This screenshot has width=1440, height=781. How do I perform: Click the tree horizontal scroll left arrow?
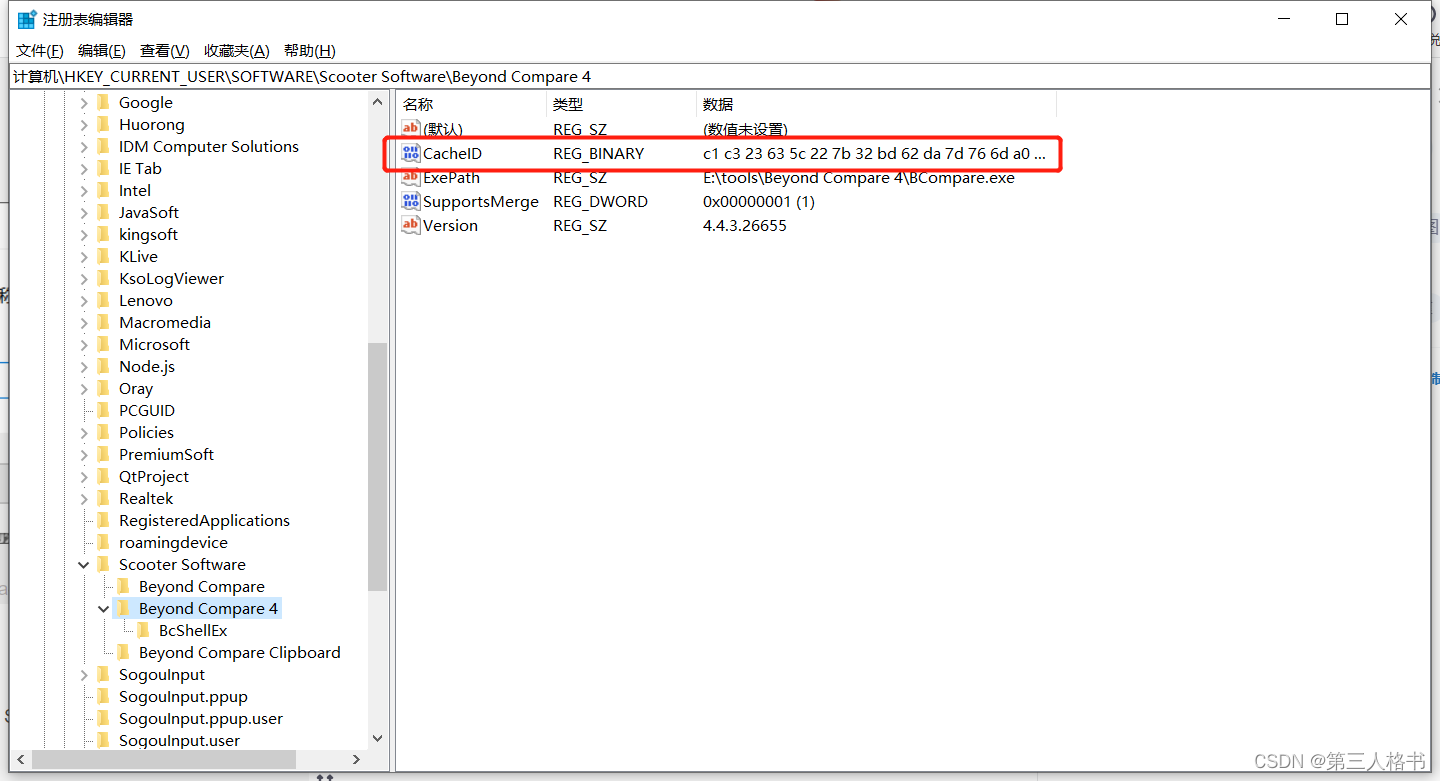click(22, 760)
